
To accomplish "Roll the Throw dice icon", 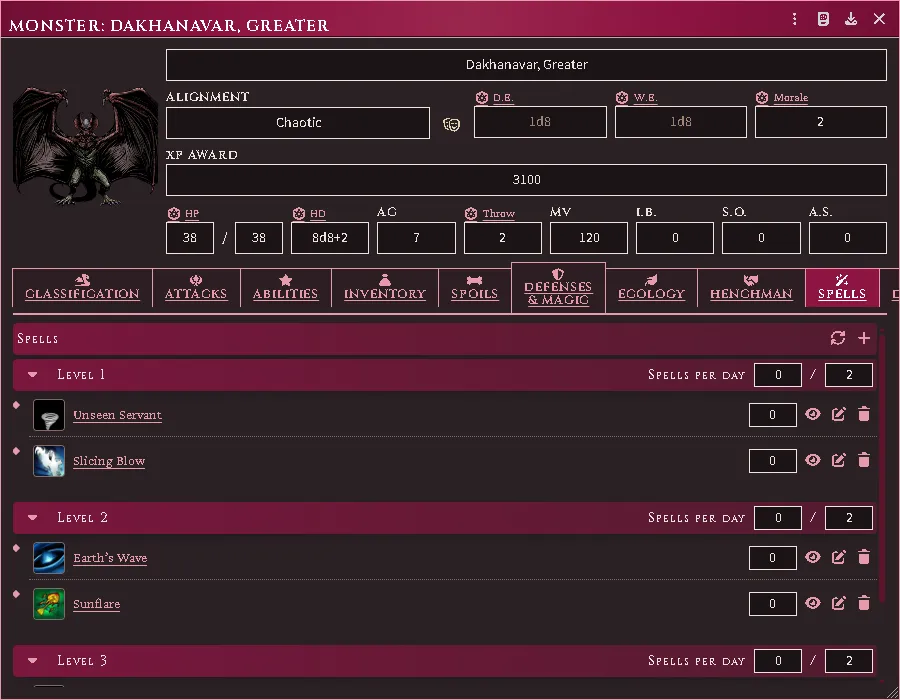I will (x=471, y=213).
